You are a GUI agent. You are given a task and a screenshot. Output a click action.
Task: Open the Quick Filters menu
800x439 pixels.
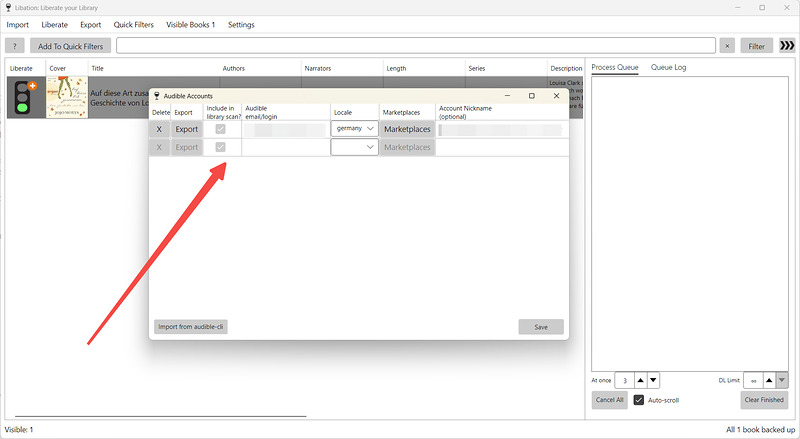click(x=133, y=25)
